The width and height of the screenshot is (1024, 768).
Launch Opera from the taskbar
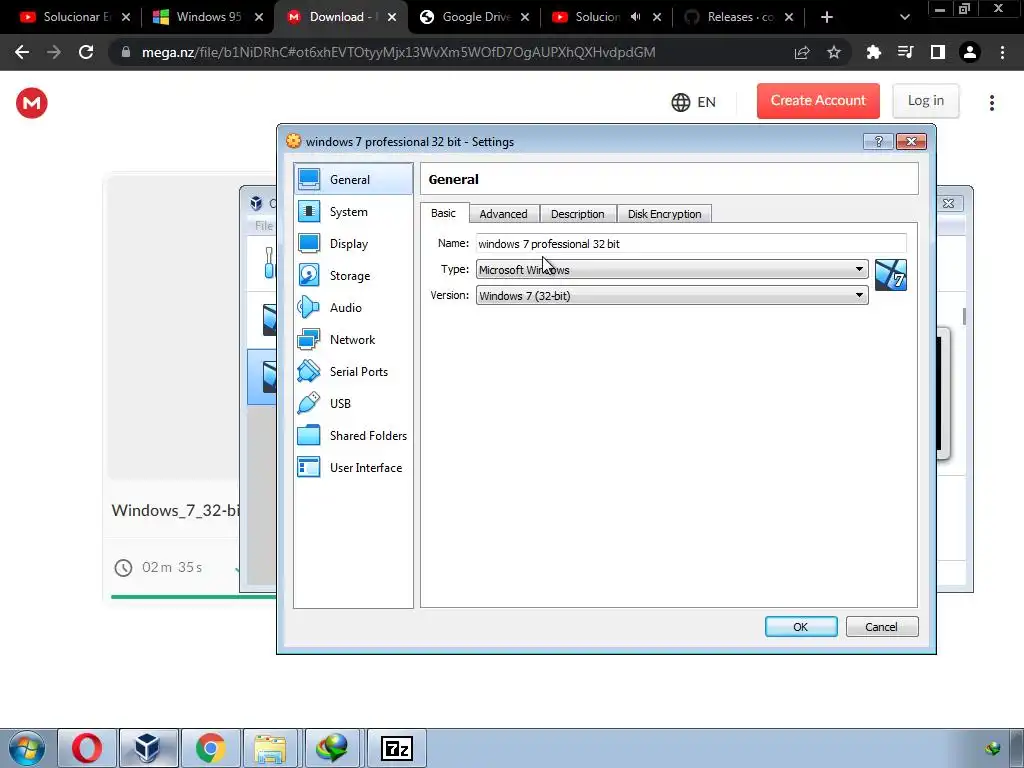click(x=87, y=748)
